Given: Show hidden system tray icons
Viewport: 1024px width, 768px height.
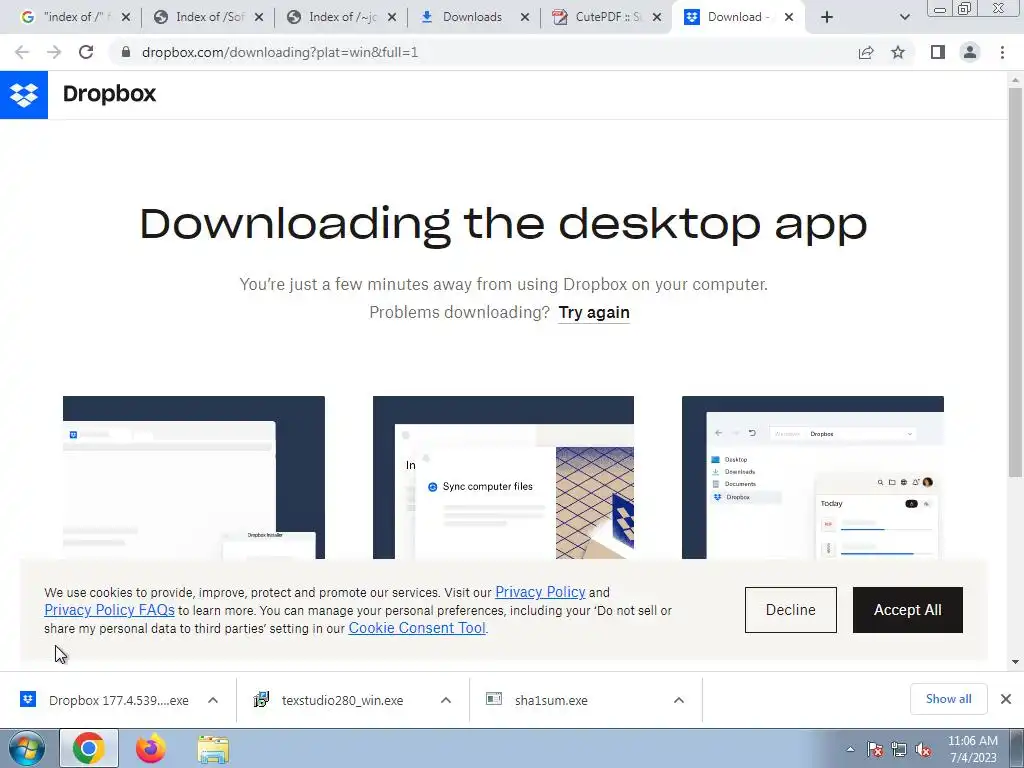Looking at the screenshot, I should (850, 749).
